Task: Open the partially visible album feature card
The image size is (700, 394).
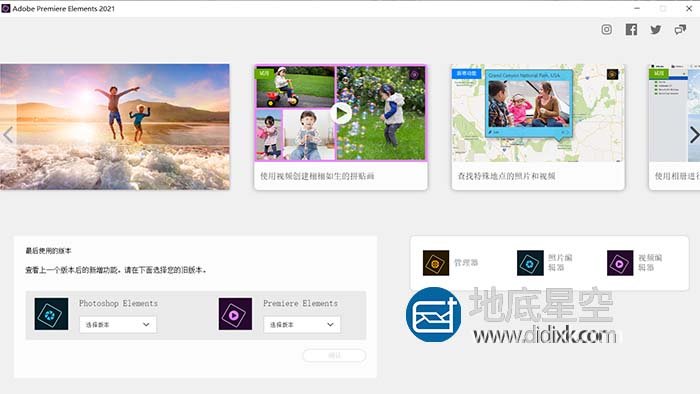Action: [x=674, y=127]
